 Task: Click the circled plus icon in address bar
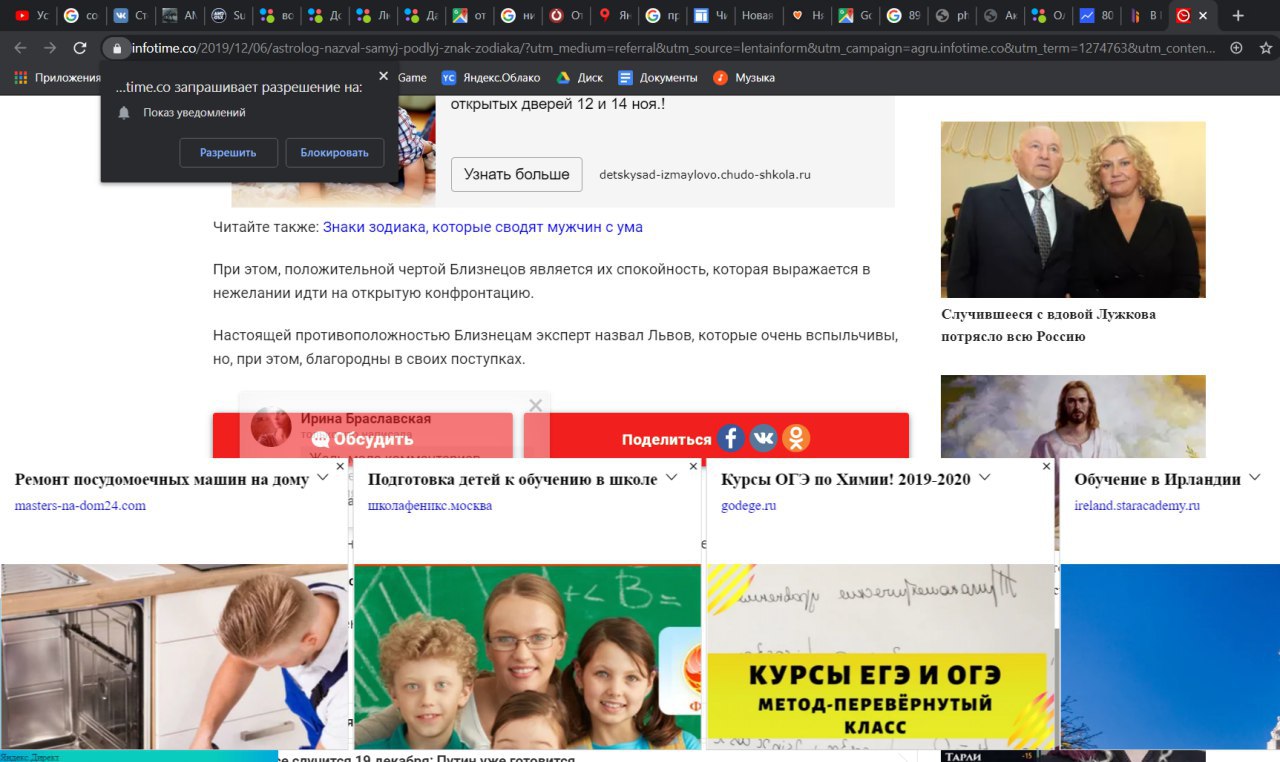point(1236,48)
